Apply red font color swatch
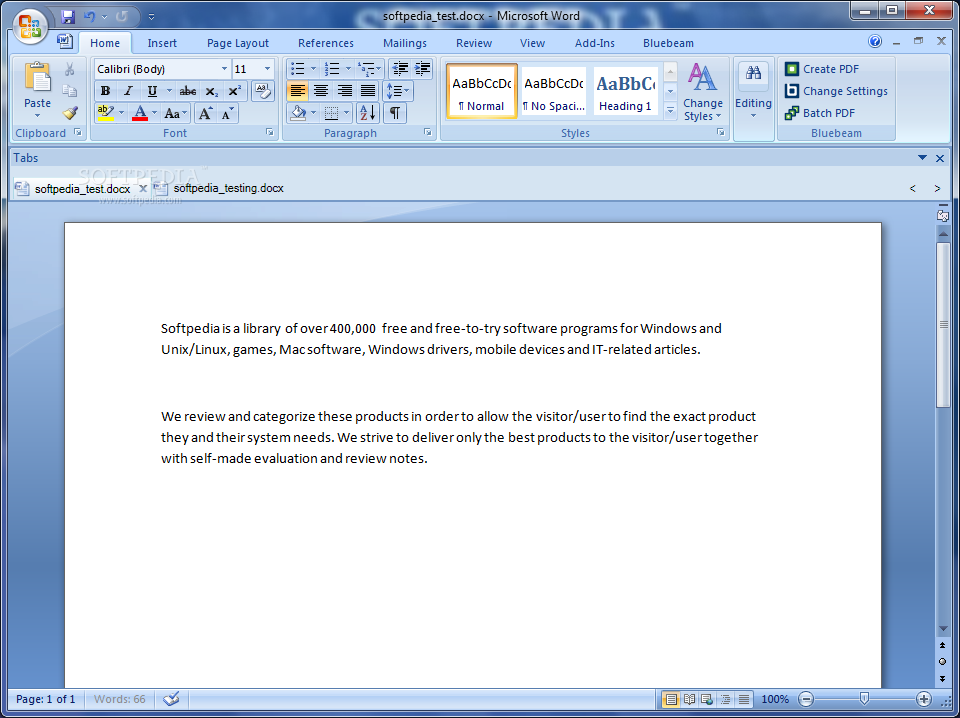Image resolution: width=960 pixels, height=718 pixels. coord(140,113)
